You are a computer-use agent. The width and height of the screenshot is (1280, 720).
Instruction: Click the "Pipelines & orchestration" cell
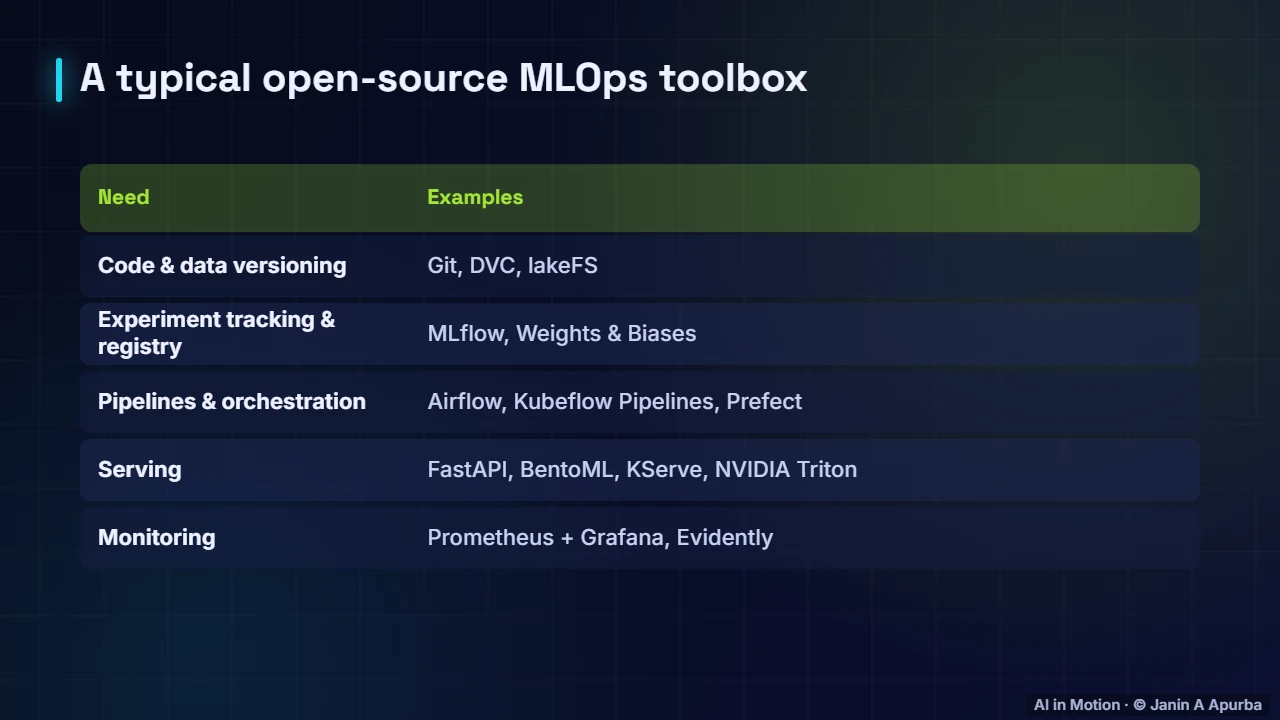pos(232,401)
